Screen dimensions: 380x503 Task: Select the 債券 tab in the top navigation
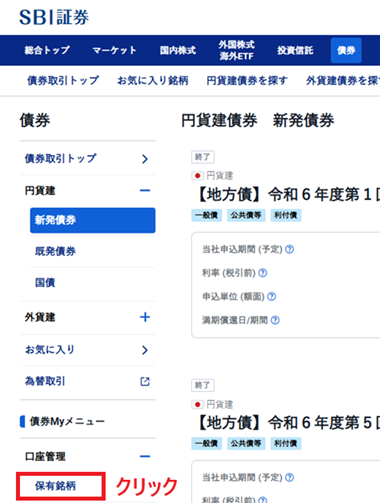346,50
